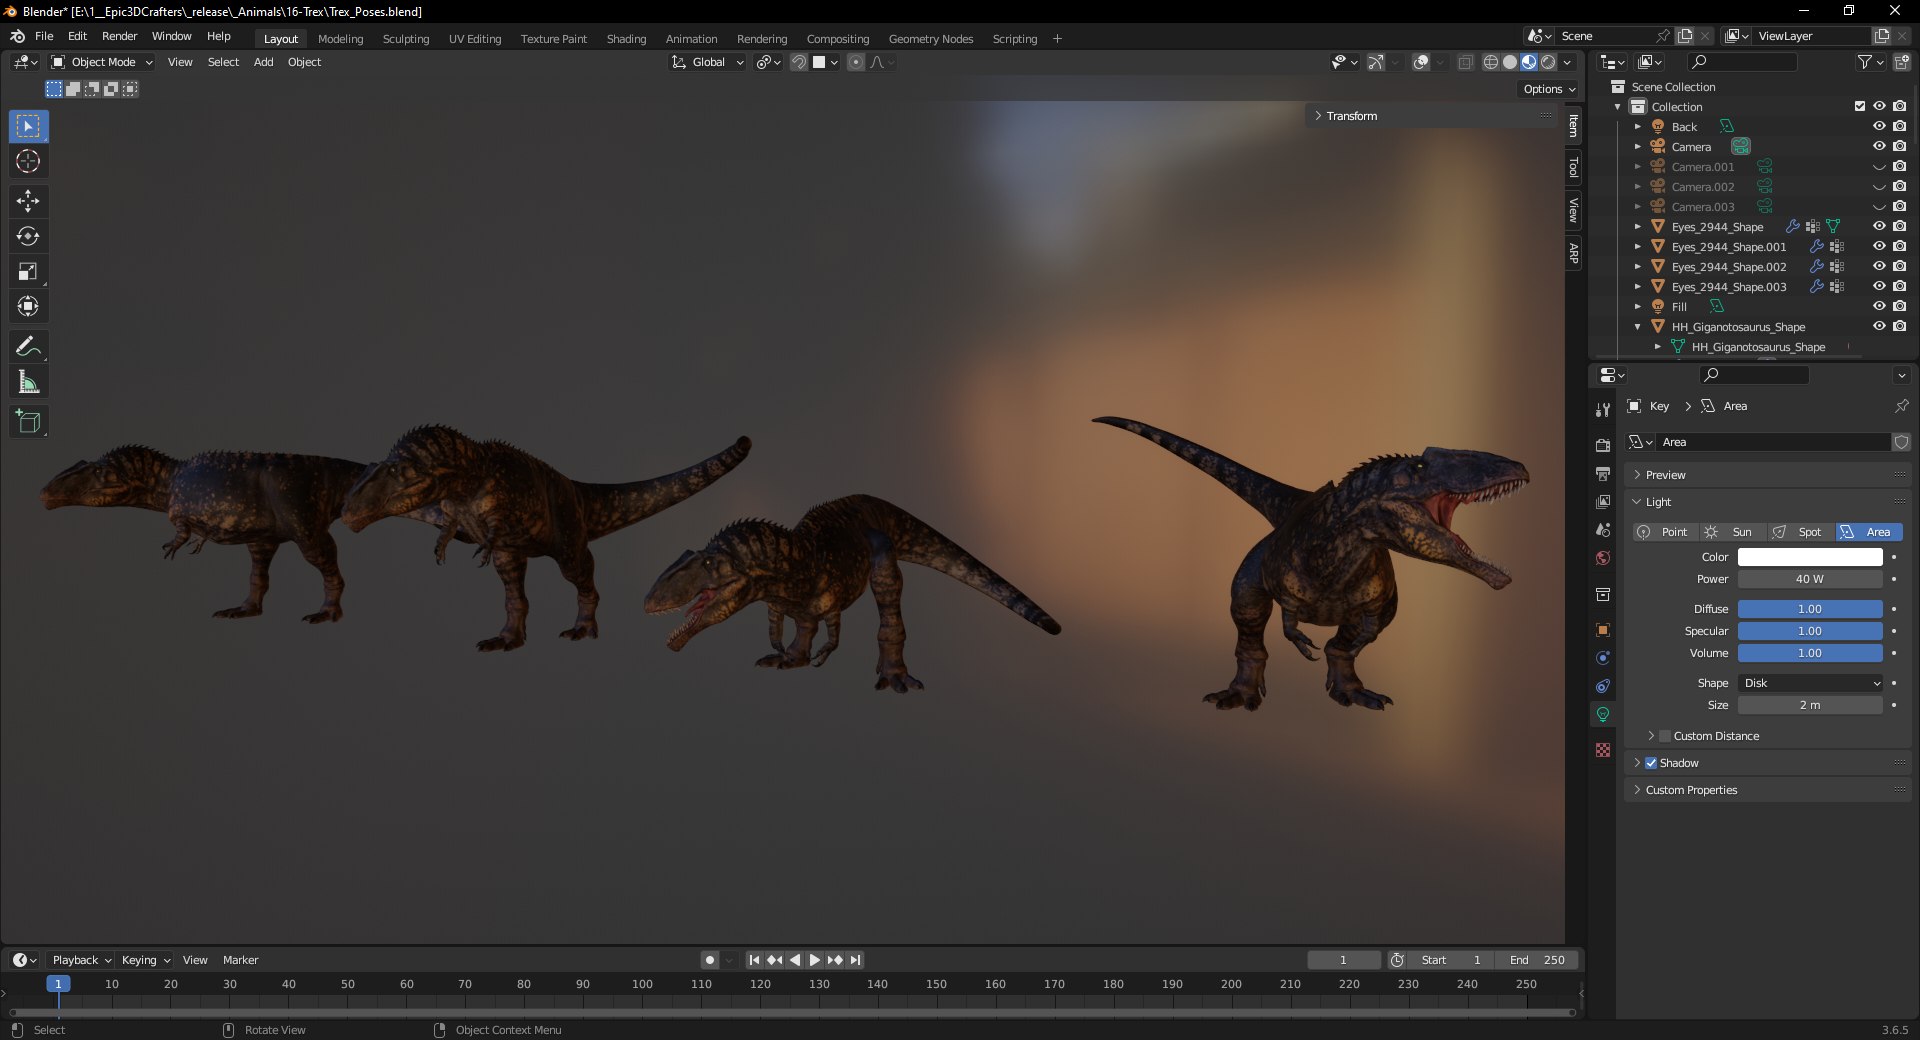
Task: Open the Shading workspace tab
Action: click(626, 39)
